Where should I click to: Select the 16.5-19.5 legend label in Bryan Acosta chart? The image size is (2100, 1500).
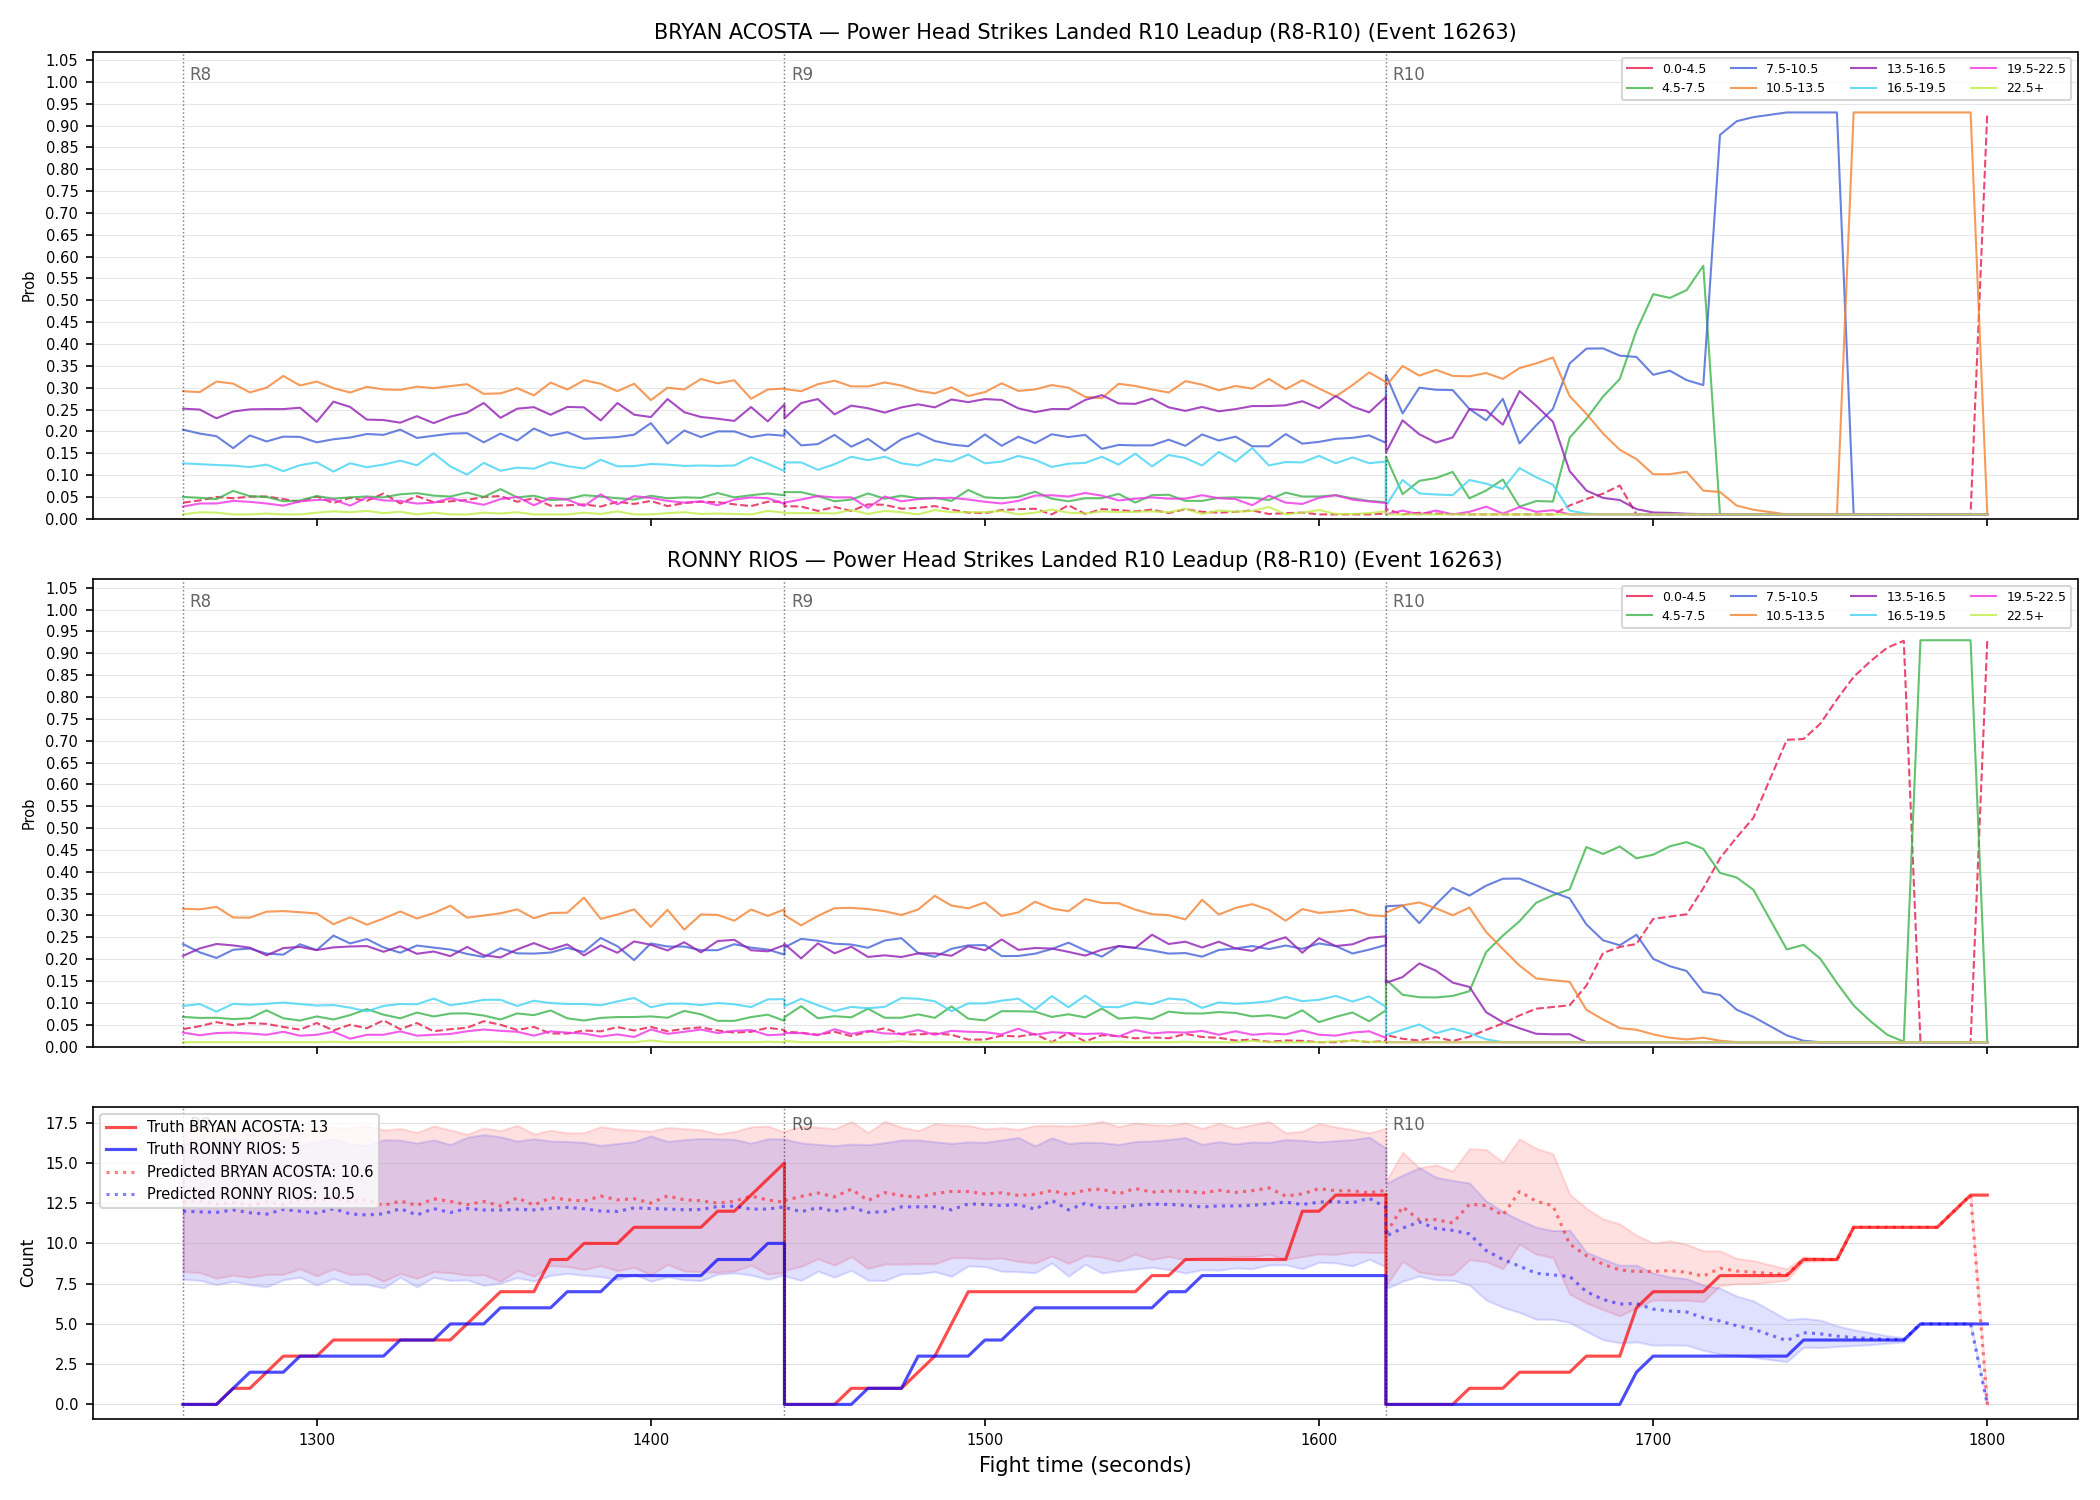click(1916, 88)
